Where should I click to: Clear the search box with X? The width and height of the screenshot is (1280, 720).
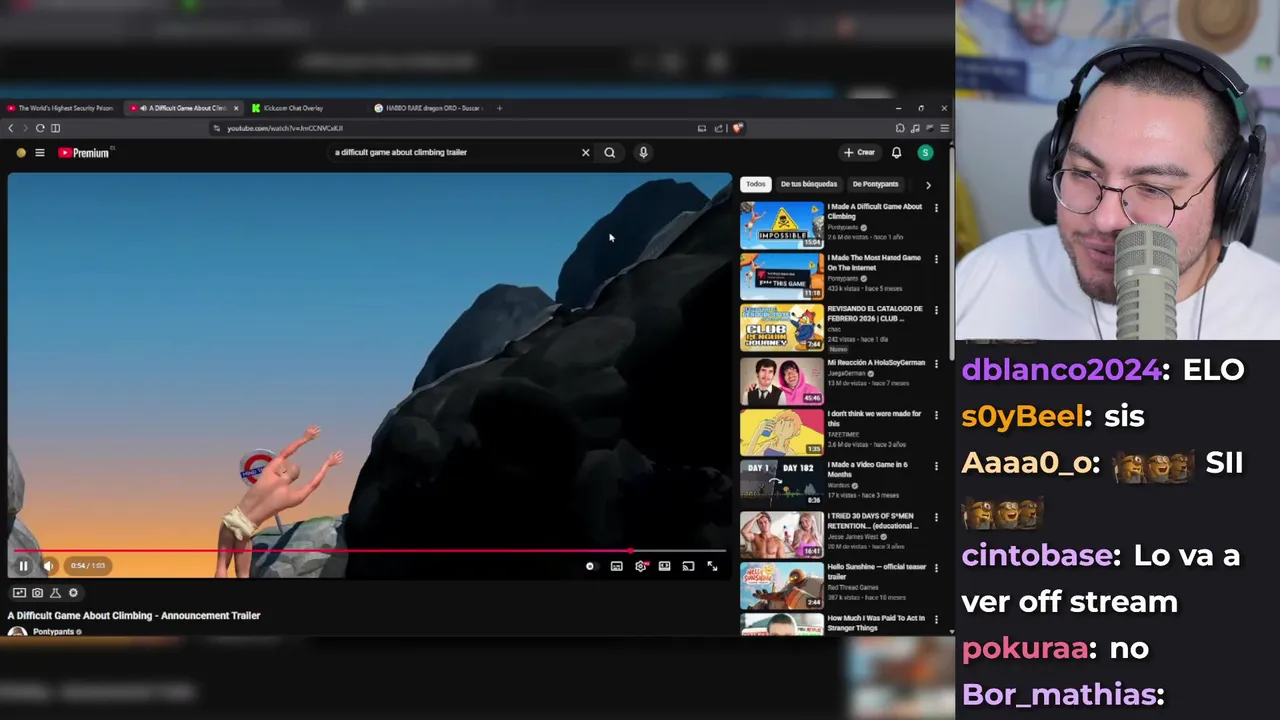coord(586,153)
